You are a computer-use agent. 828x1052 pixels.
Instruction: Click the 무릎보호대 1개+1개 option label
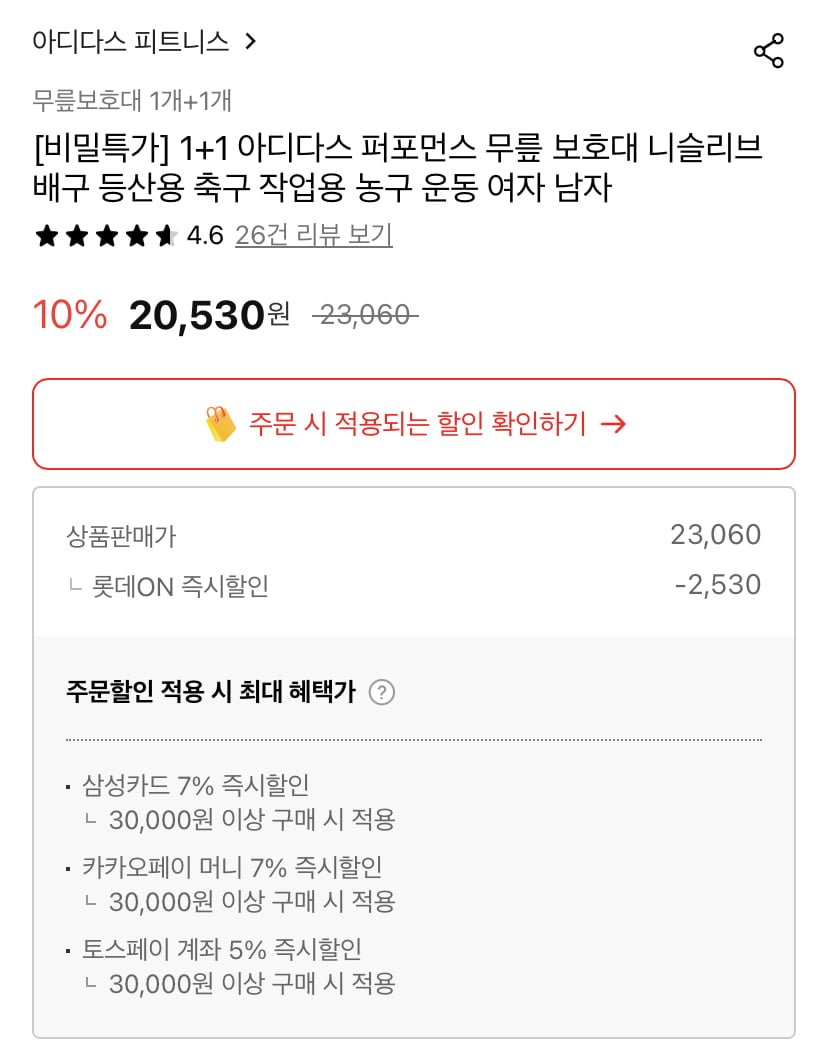click(x=132, y=101)
